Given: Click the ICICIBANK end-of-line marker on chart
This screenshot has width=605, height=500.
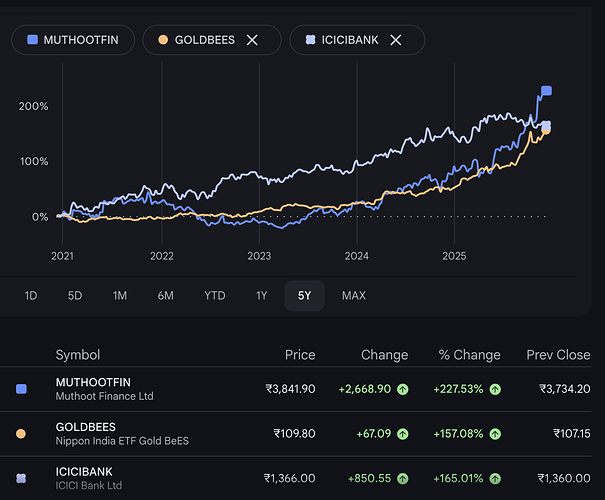Looking at the screenshot, I should 546,125.
